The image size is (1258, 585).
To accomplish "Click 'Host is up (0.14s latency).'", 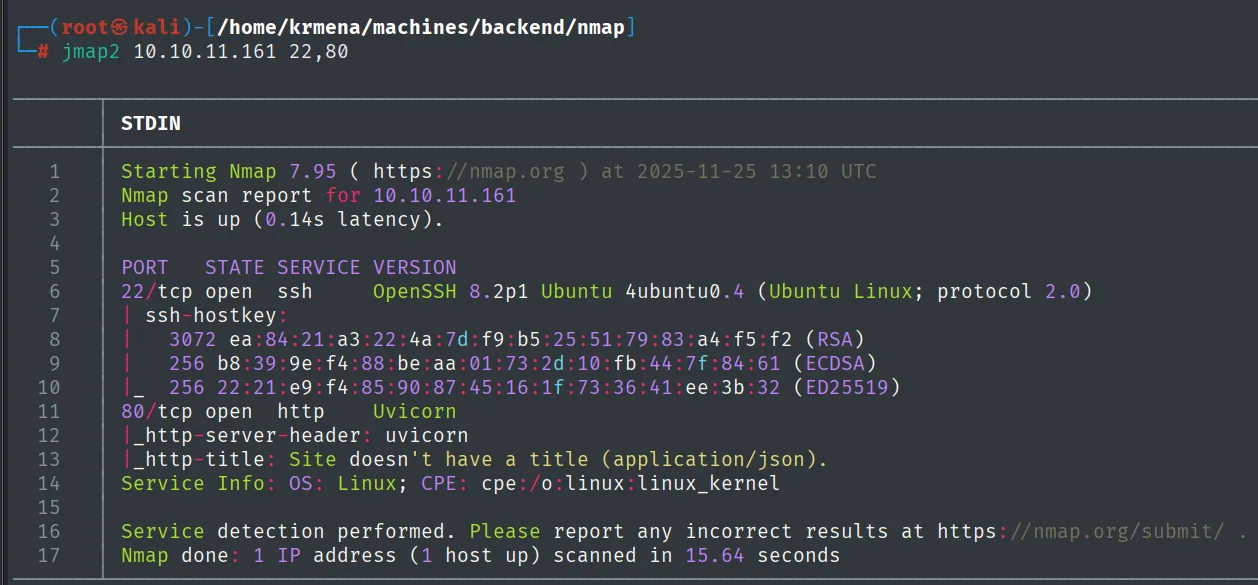I will coord(282,219).
